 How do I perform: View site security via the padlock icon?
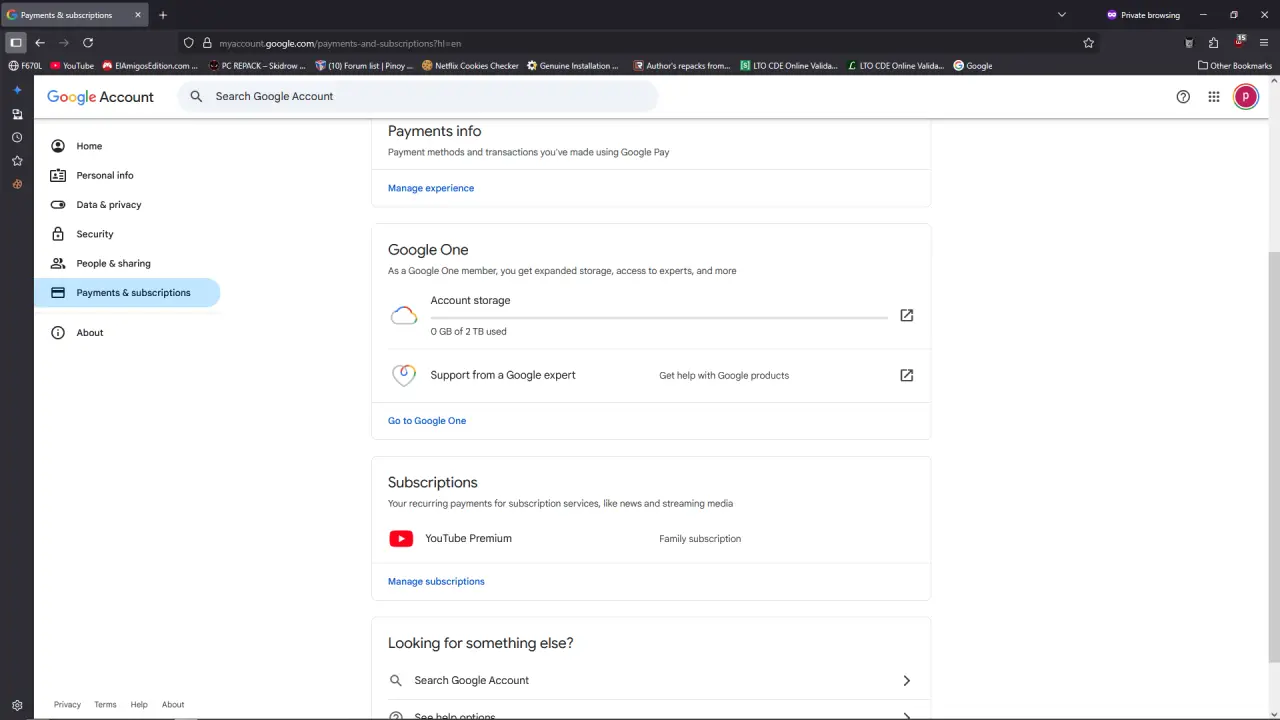pyautogui.click(x=207, y=43)
